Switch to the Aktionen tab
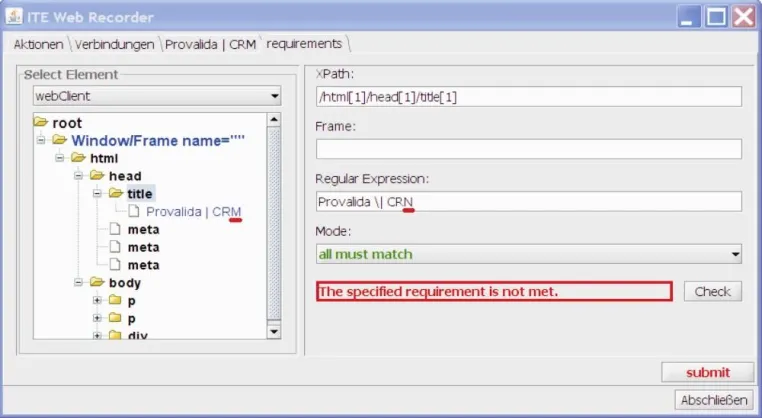 [x=38, y=44]
